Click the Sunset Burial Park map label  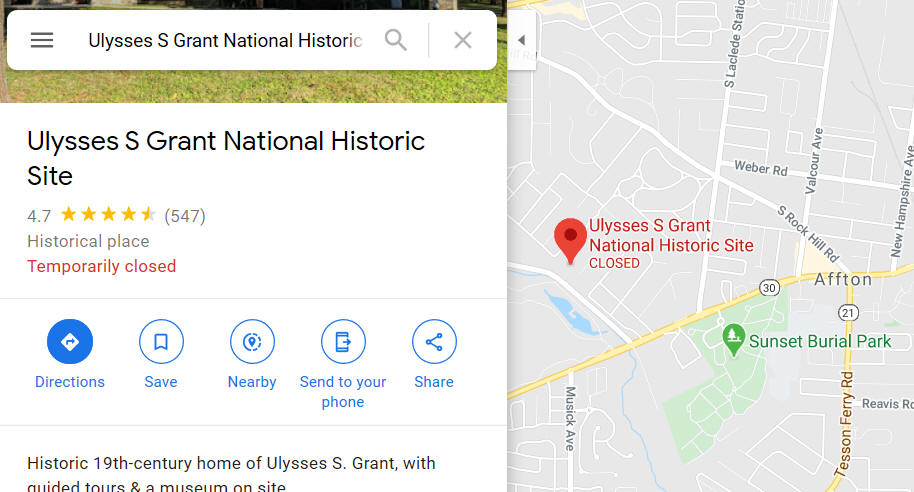point(820,342)
